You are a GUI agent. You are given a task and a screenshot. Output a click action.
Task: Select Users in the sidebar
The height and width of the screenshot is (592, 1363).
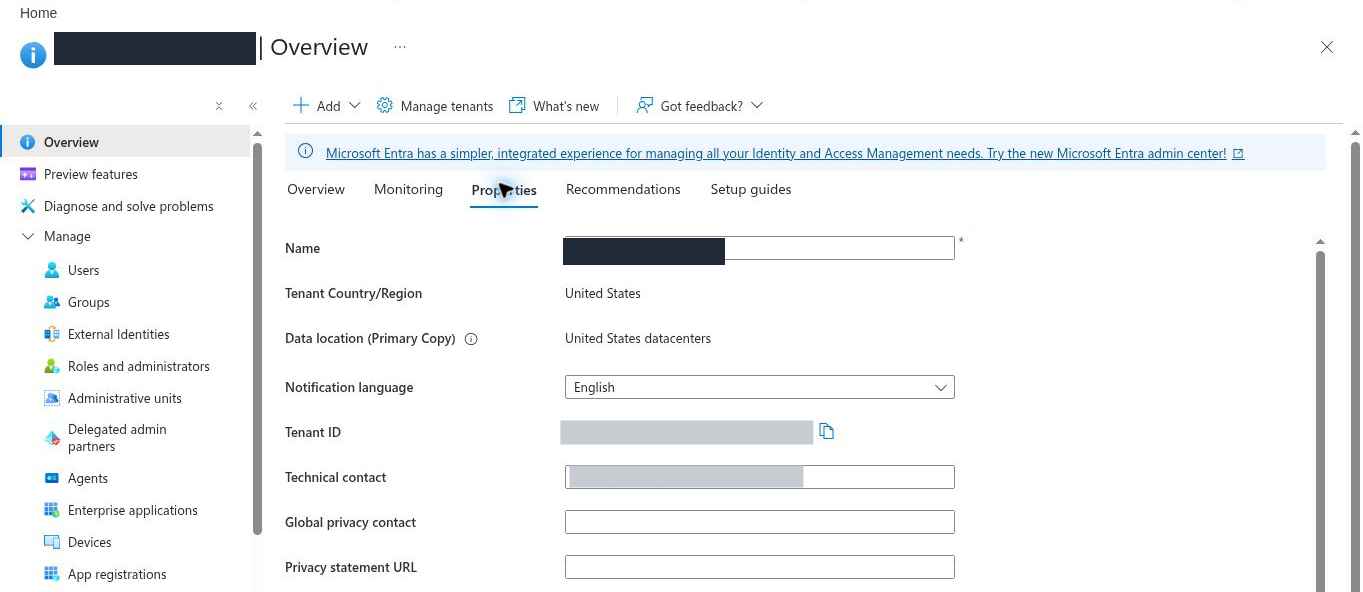point(84,270)
